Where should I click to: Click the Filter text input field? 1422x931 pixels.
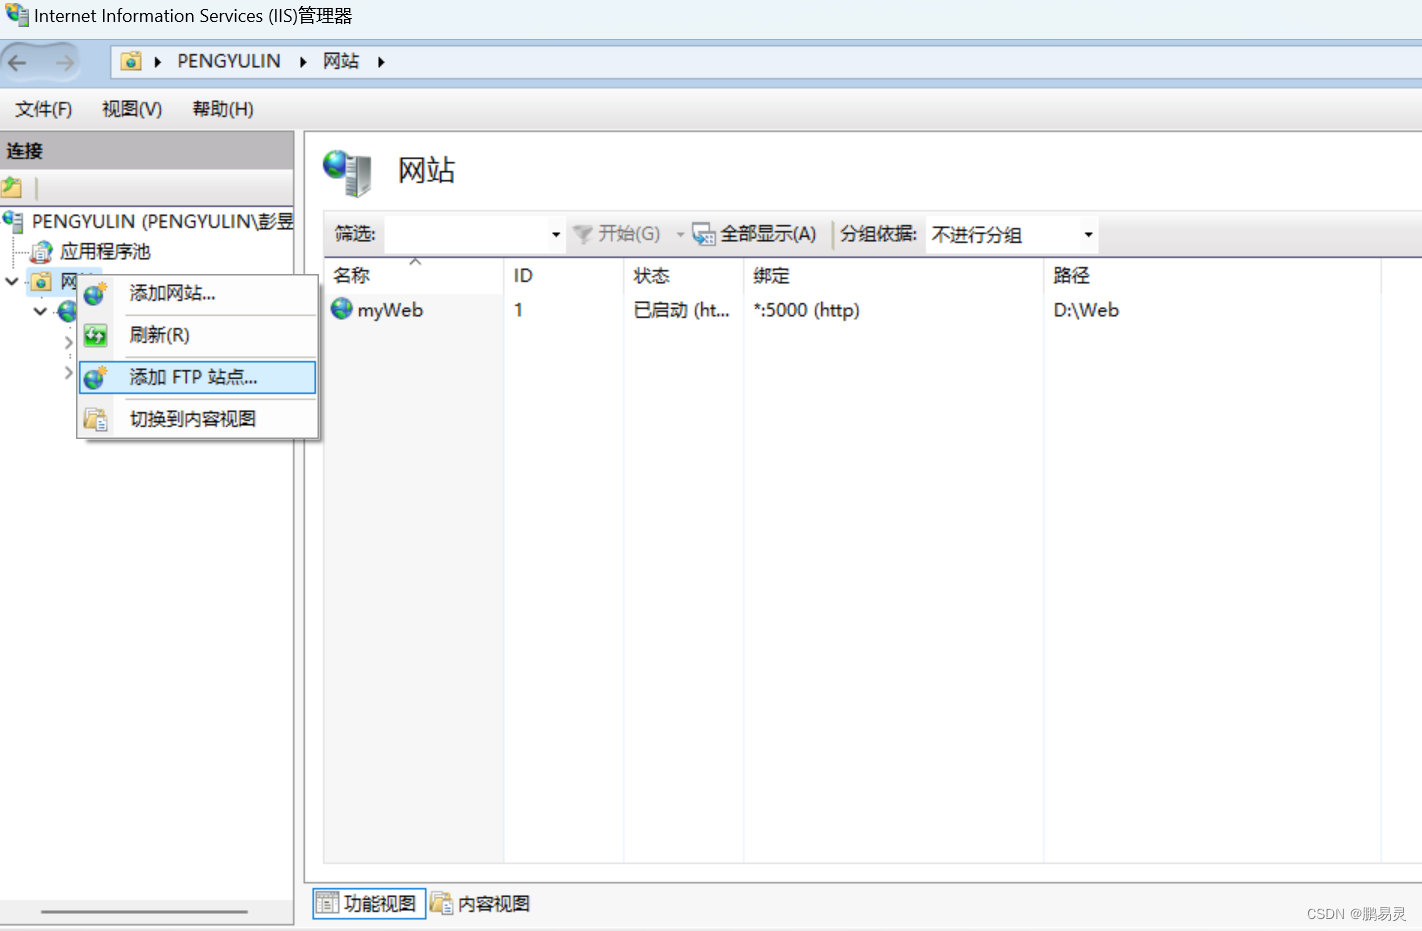coord(466,235)
